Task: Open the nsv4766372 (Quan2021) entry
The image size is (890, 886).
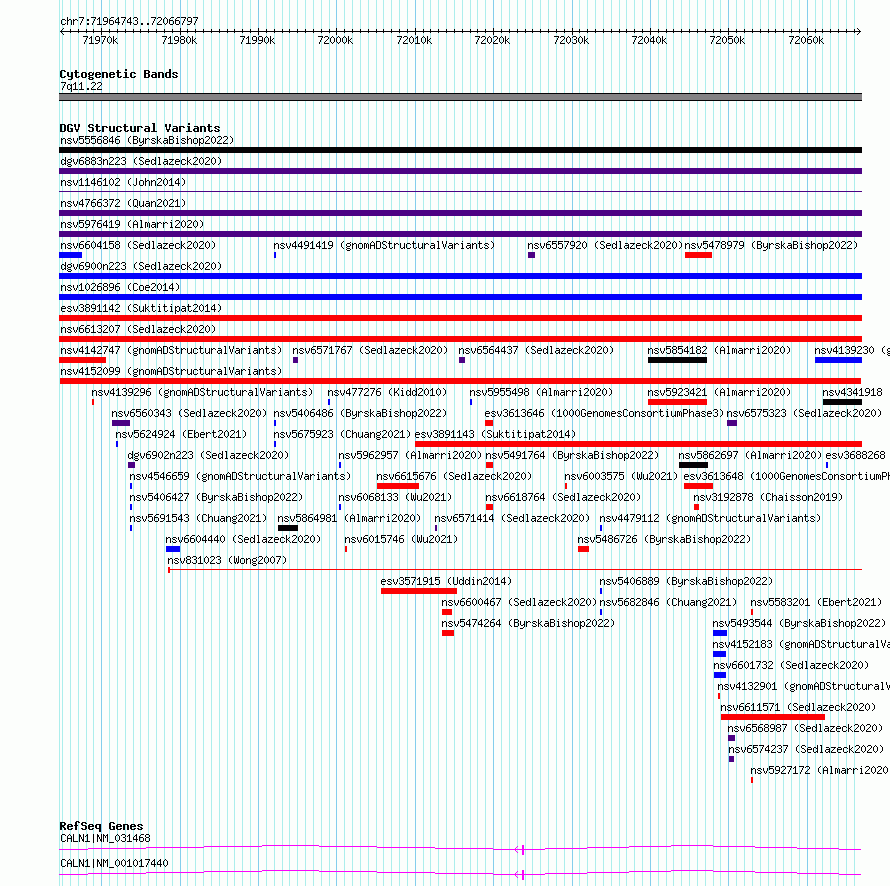Action: click(123, 203)
